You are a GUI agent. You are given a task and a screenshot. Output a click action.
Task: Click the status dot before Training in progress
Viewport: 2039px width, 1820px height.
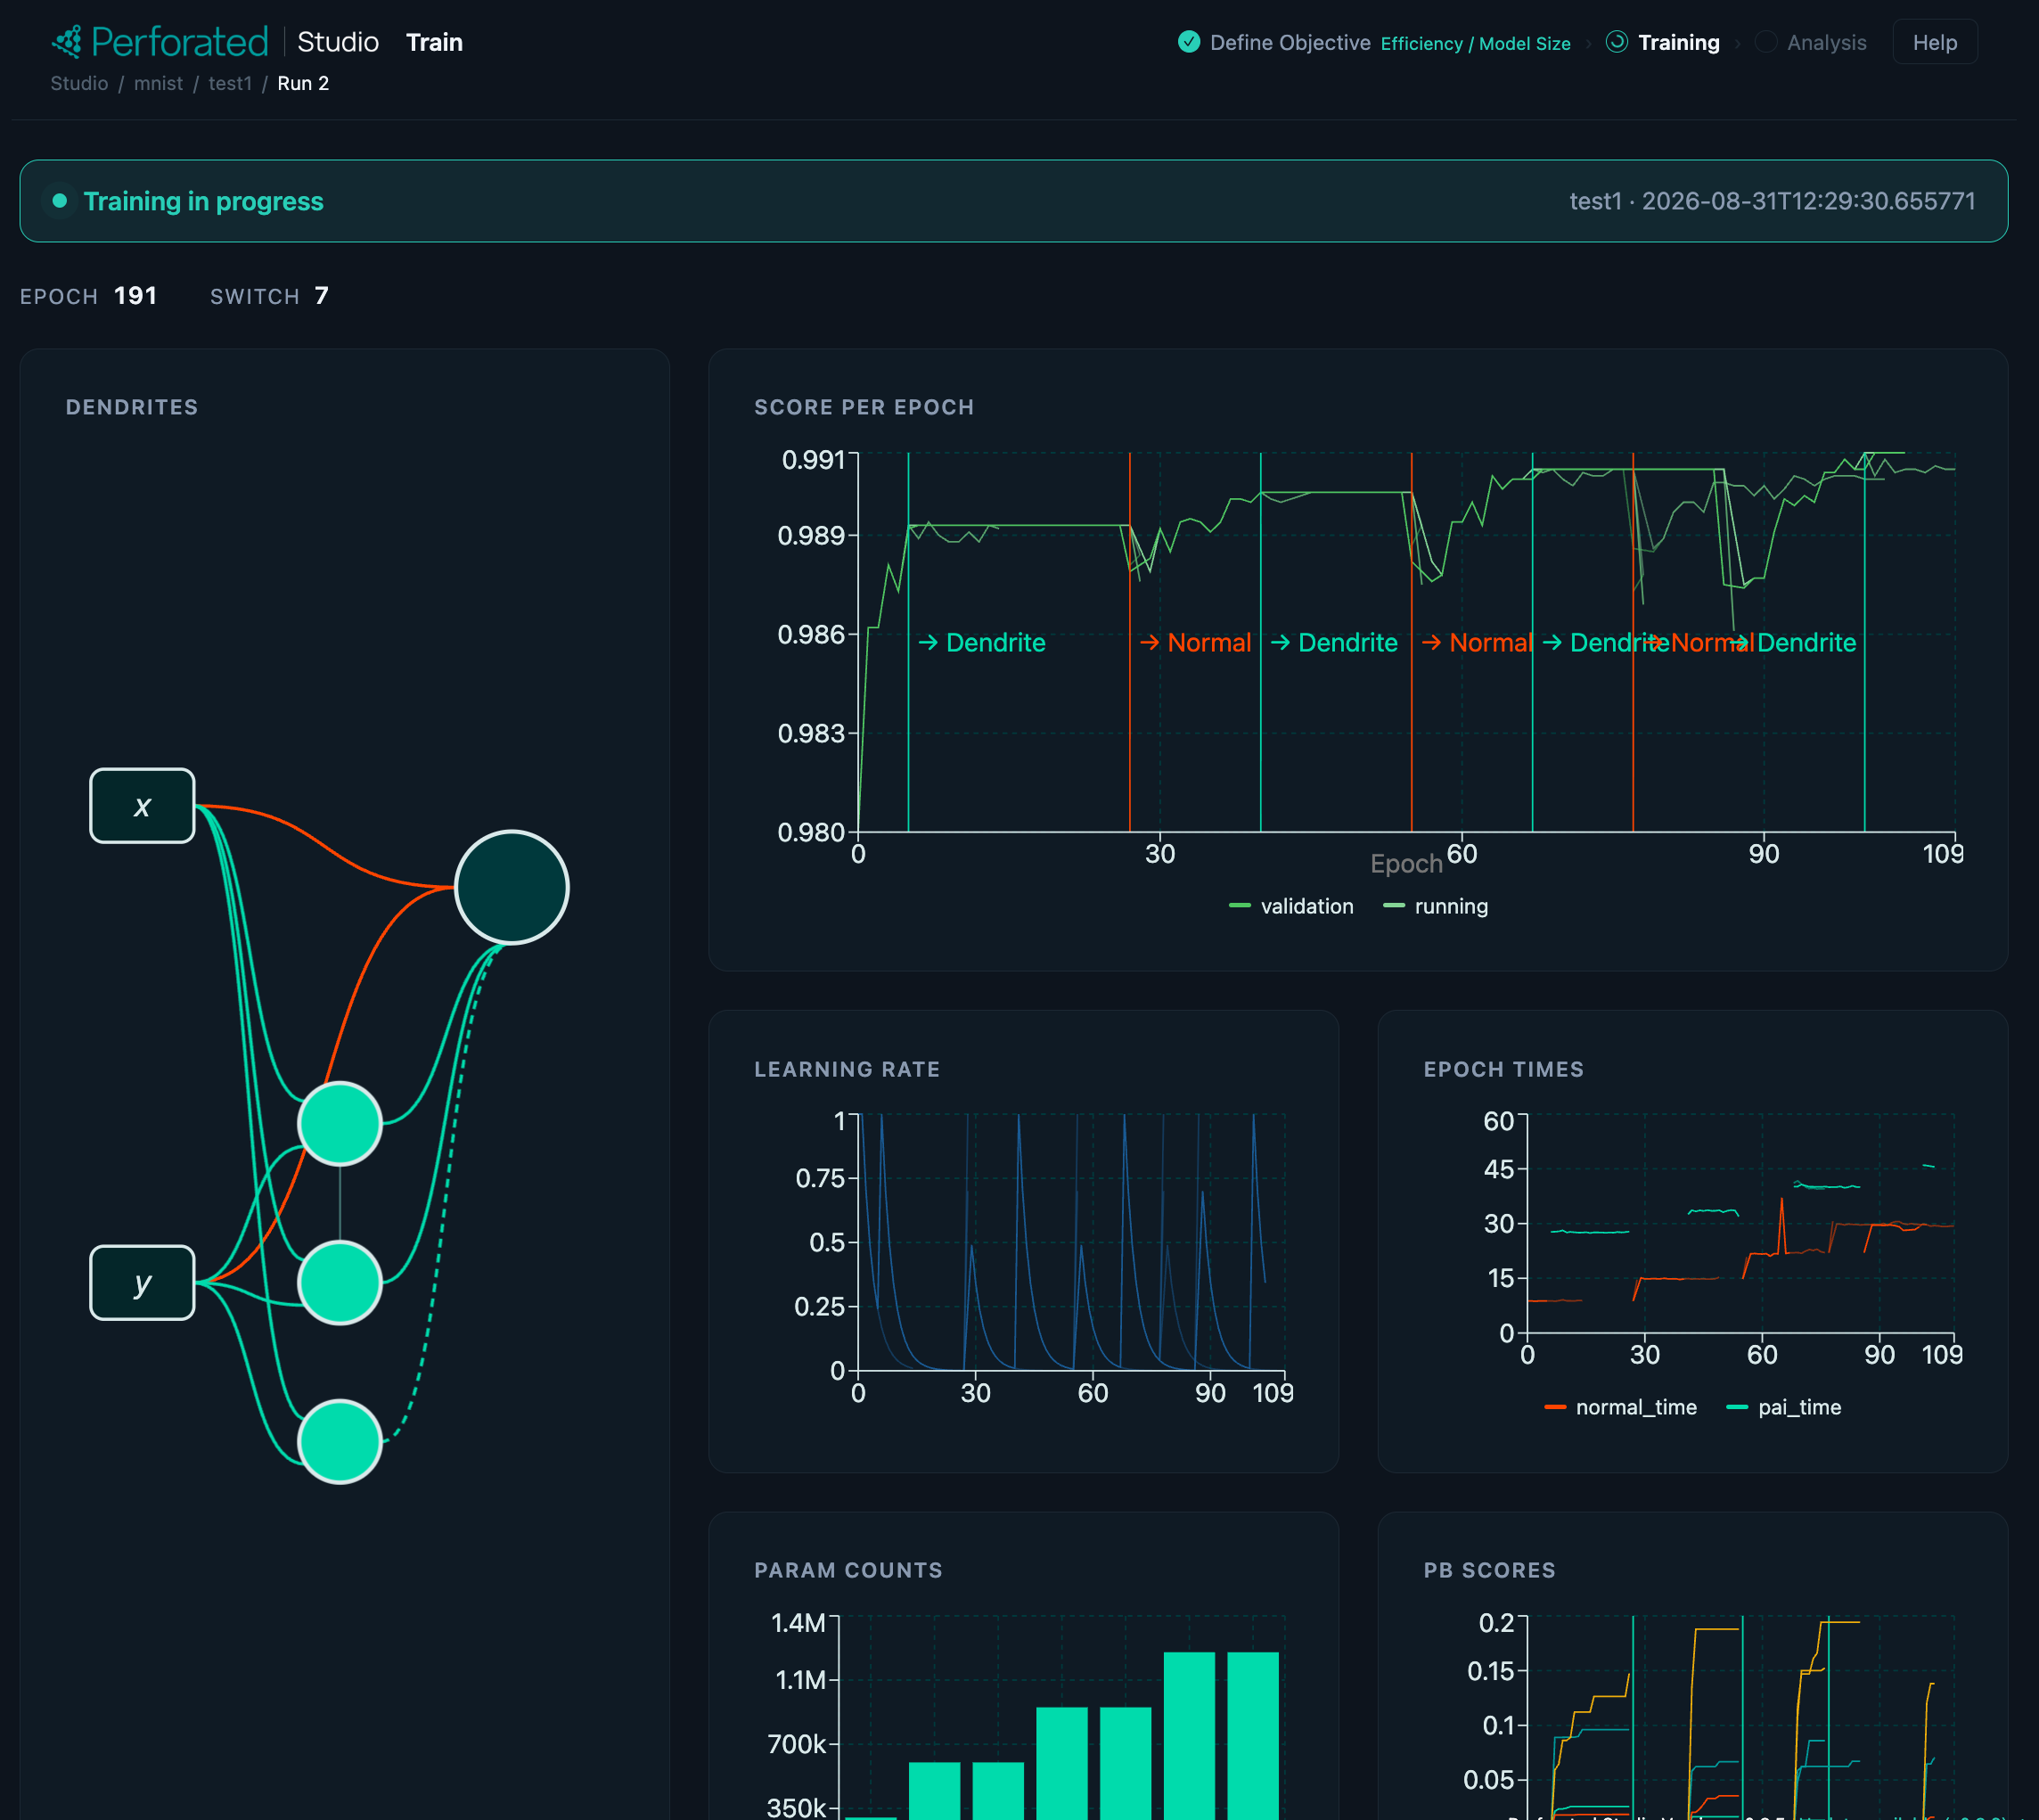click(x=60, y=201)
